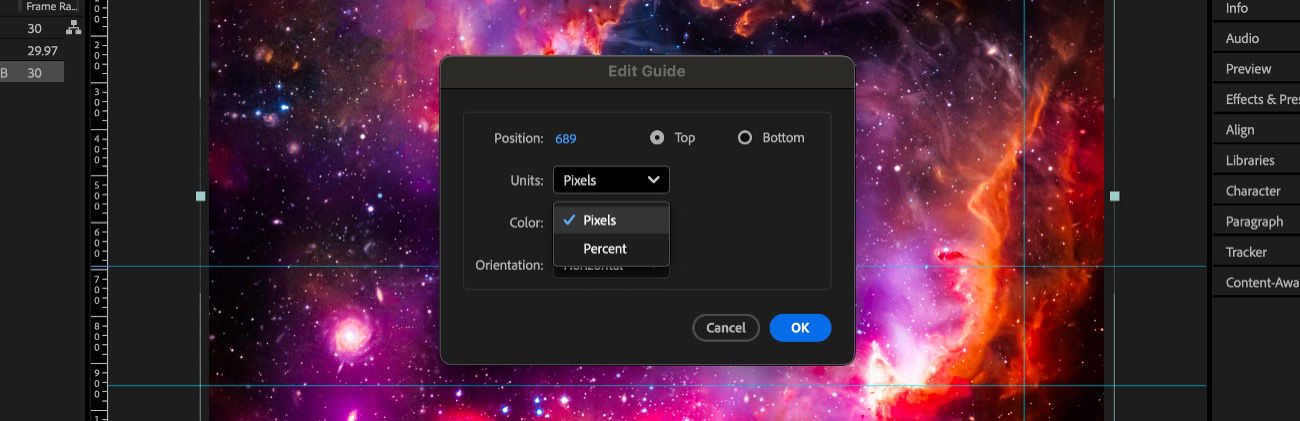The height and width of the screenshot is (421, 1300).
Task: Click the right layer transform handle
Action: (x=1115, y=197)
